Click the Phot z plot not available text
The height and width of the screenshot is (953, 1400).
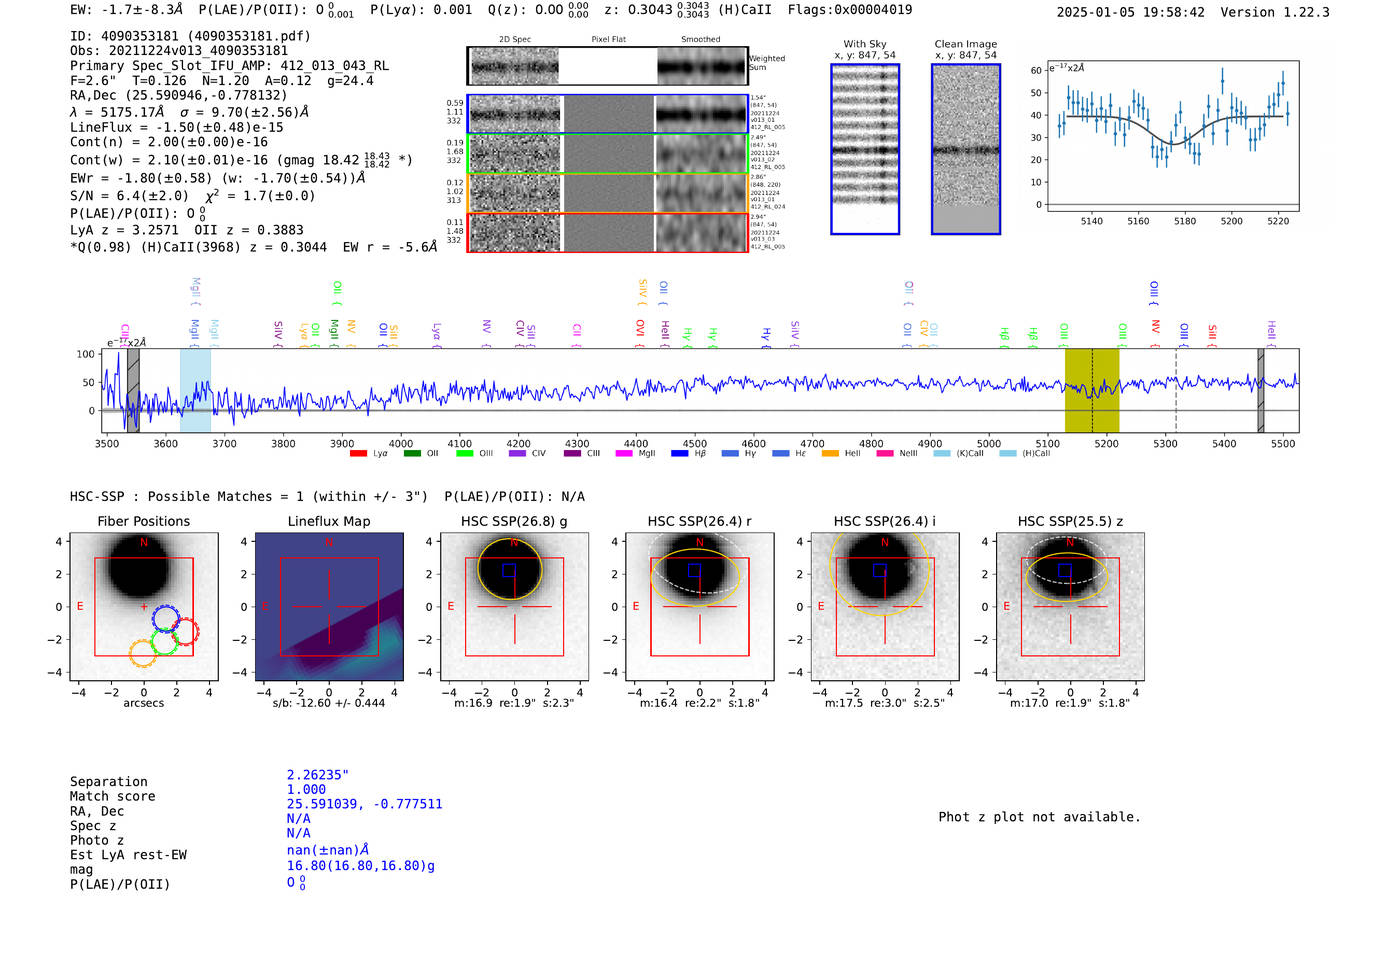coord(1039,817)
